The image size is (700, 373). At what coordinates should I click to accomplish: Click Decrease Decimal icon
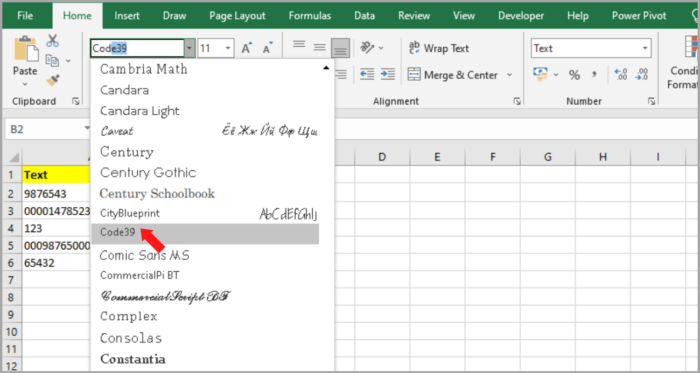coord(642,75)
